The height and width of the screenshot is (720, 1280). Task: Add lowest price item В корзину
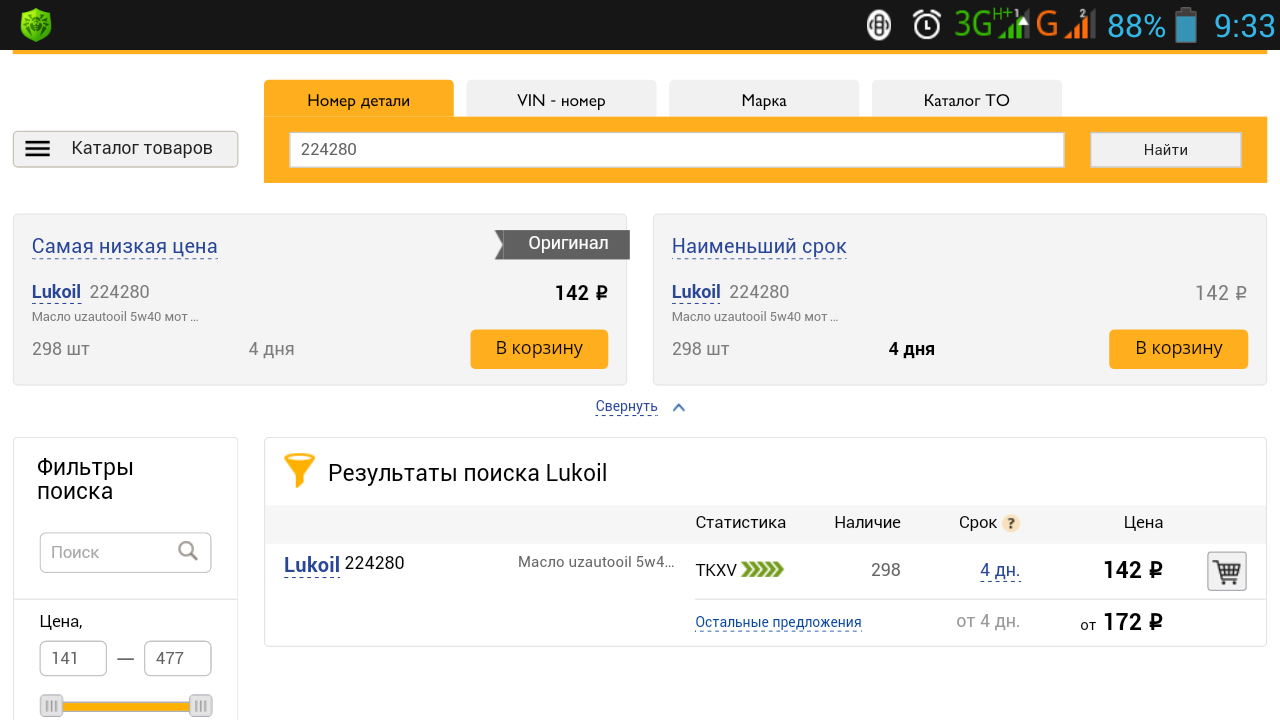pos(539,349)
